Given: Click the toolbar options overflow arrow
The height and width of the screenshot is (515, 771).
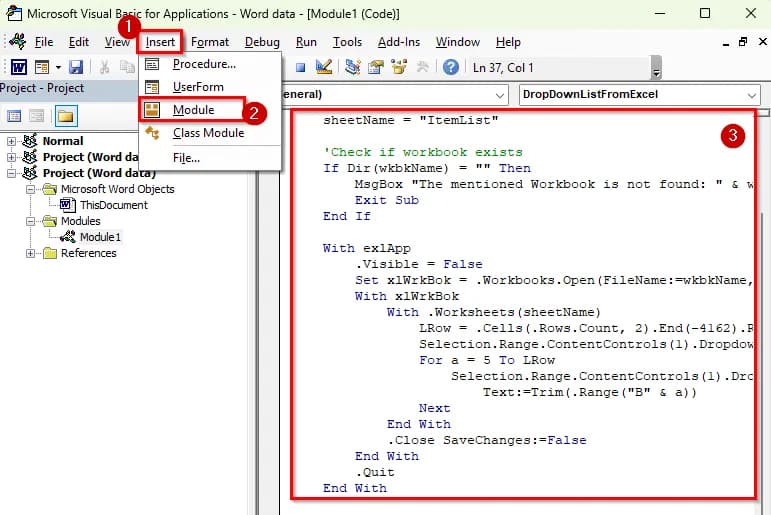Looking at the screenshot, I should (x=656, y=68).
